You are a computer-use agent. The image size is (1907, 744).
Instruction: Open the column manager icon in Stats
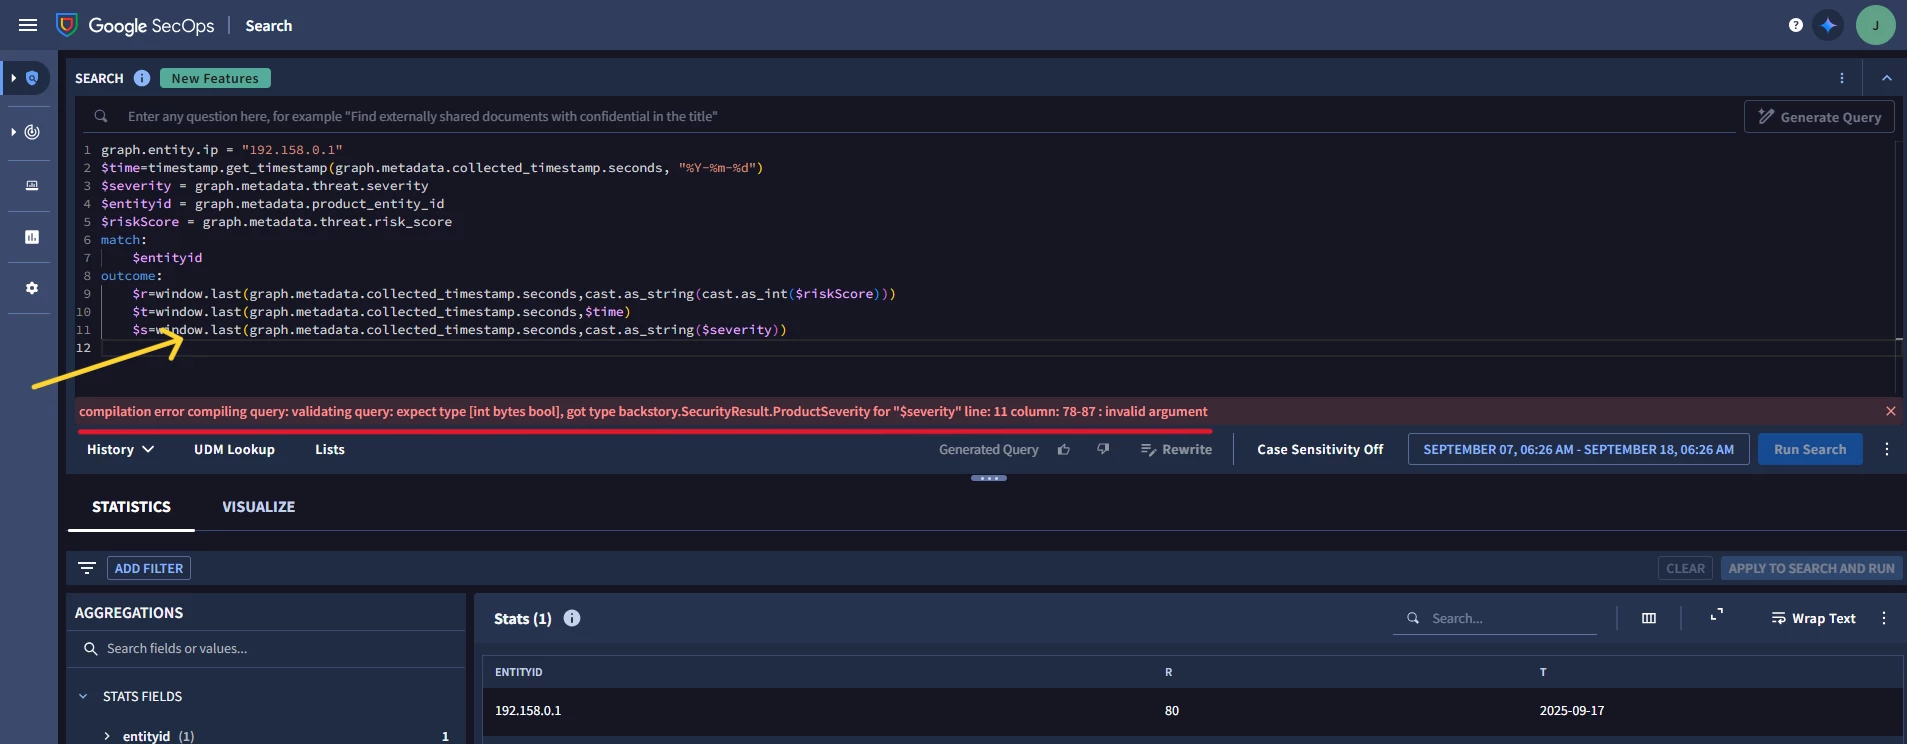(x=1649, y=618)
